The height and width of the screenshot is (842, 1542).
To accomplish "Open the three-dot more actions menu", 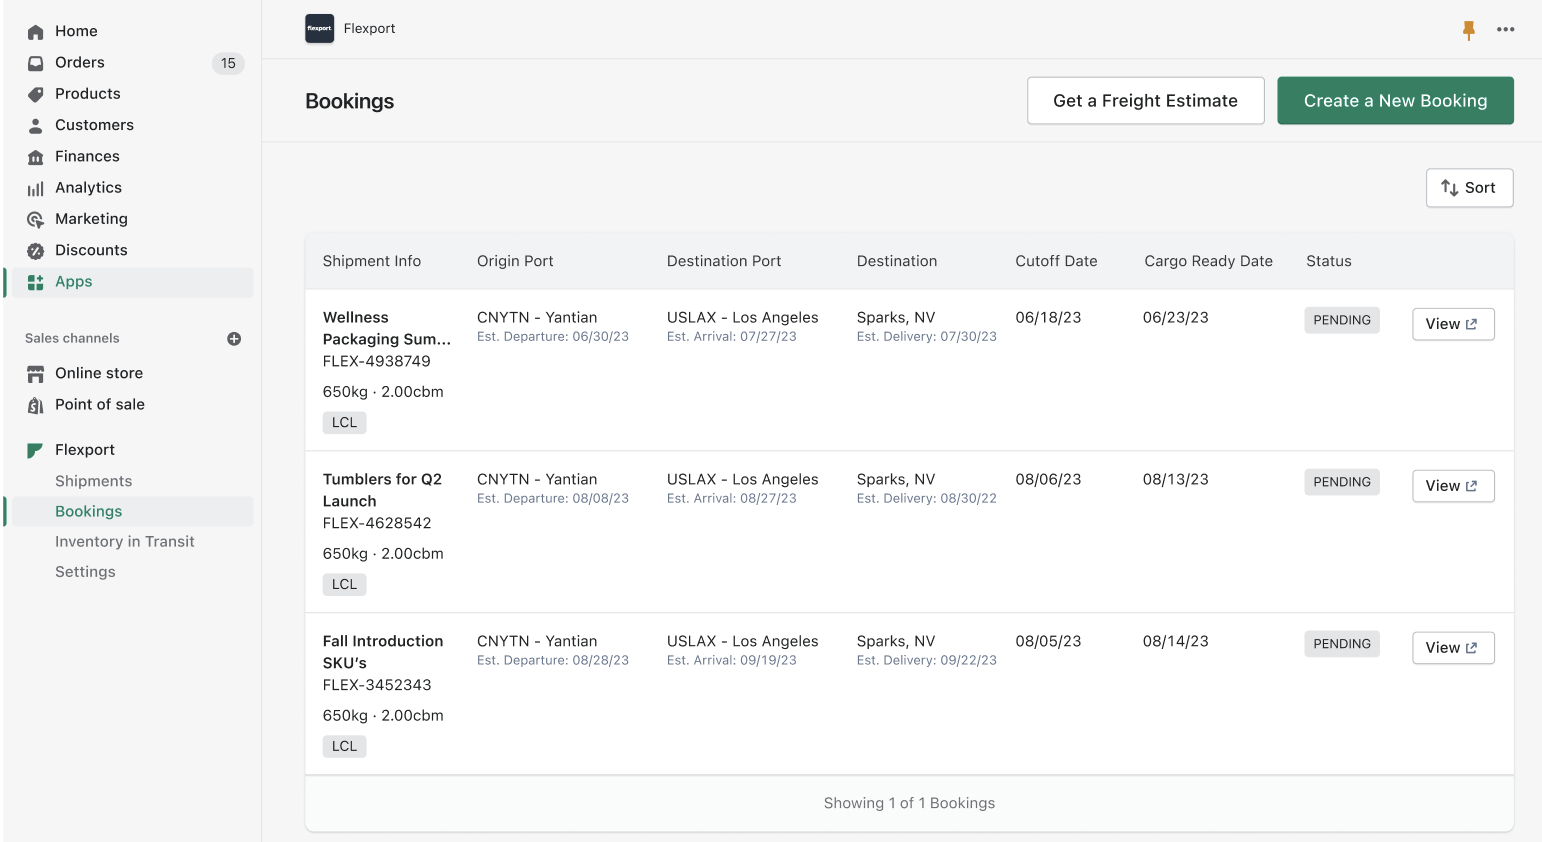I will click(1505, 30).
